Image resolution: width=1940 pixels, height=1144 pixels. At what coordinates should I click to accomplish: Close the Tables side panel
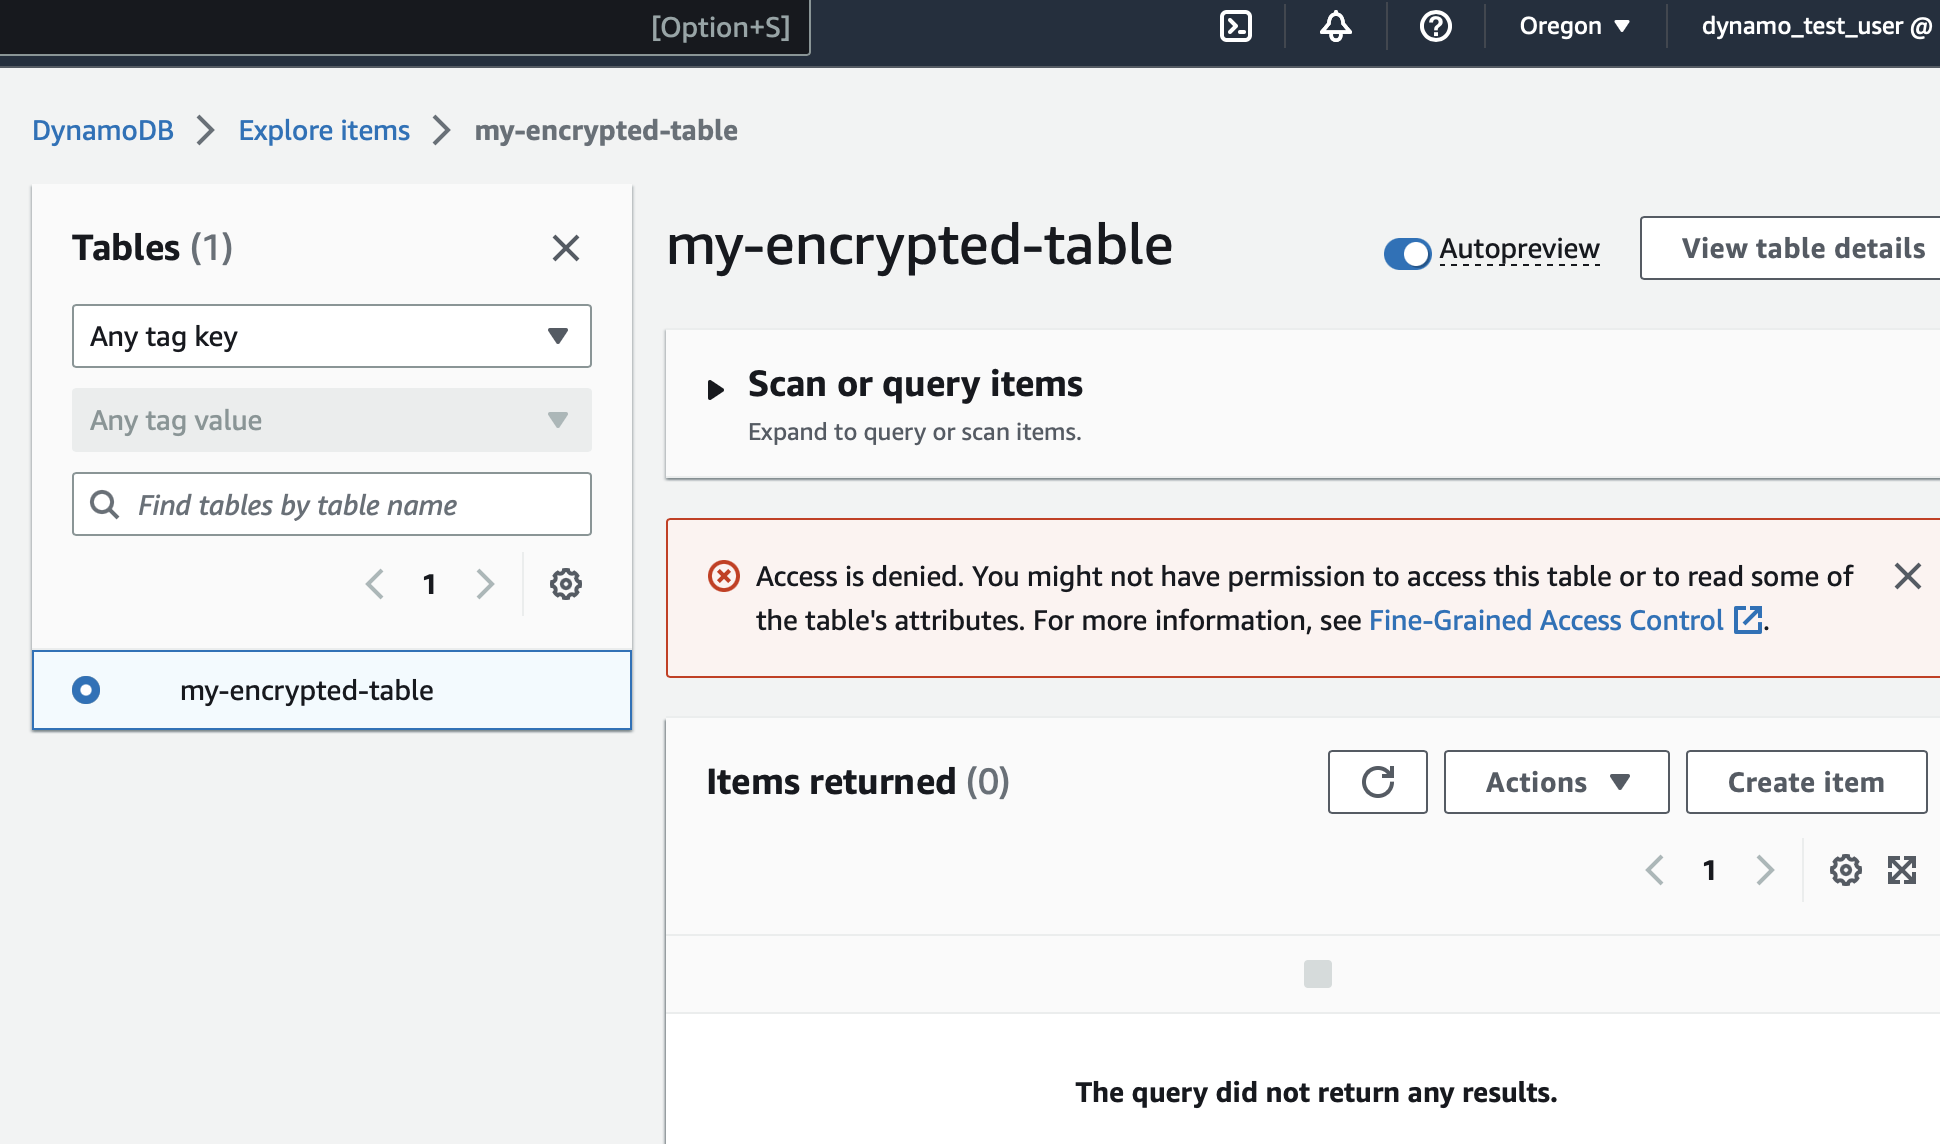[x=565, y=248]
